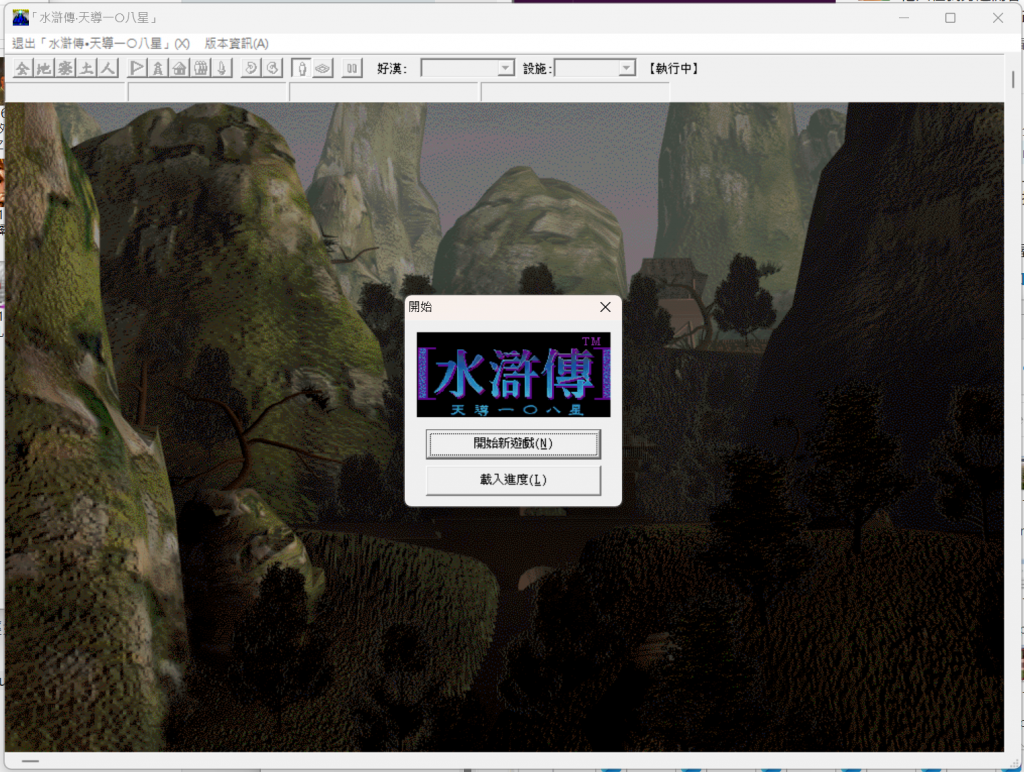
Task: Click the 開始 dialog title text
Action: pyautogui.click(x=421, y=307)
